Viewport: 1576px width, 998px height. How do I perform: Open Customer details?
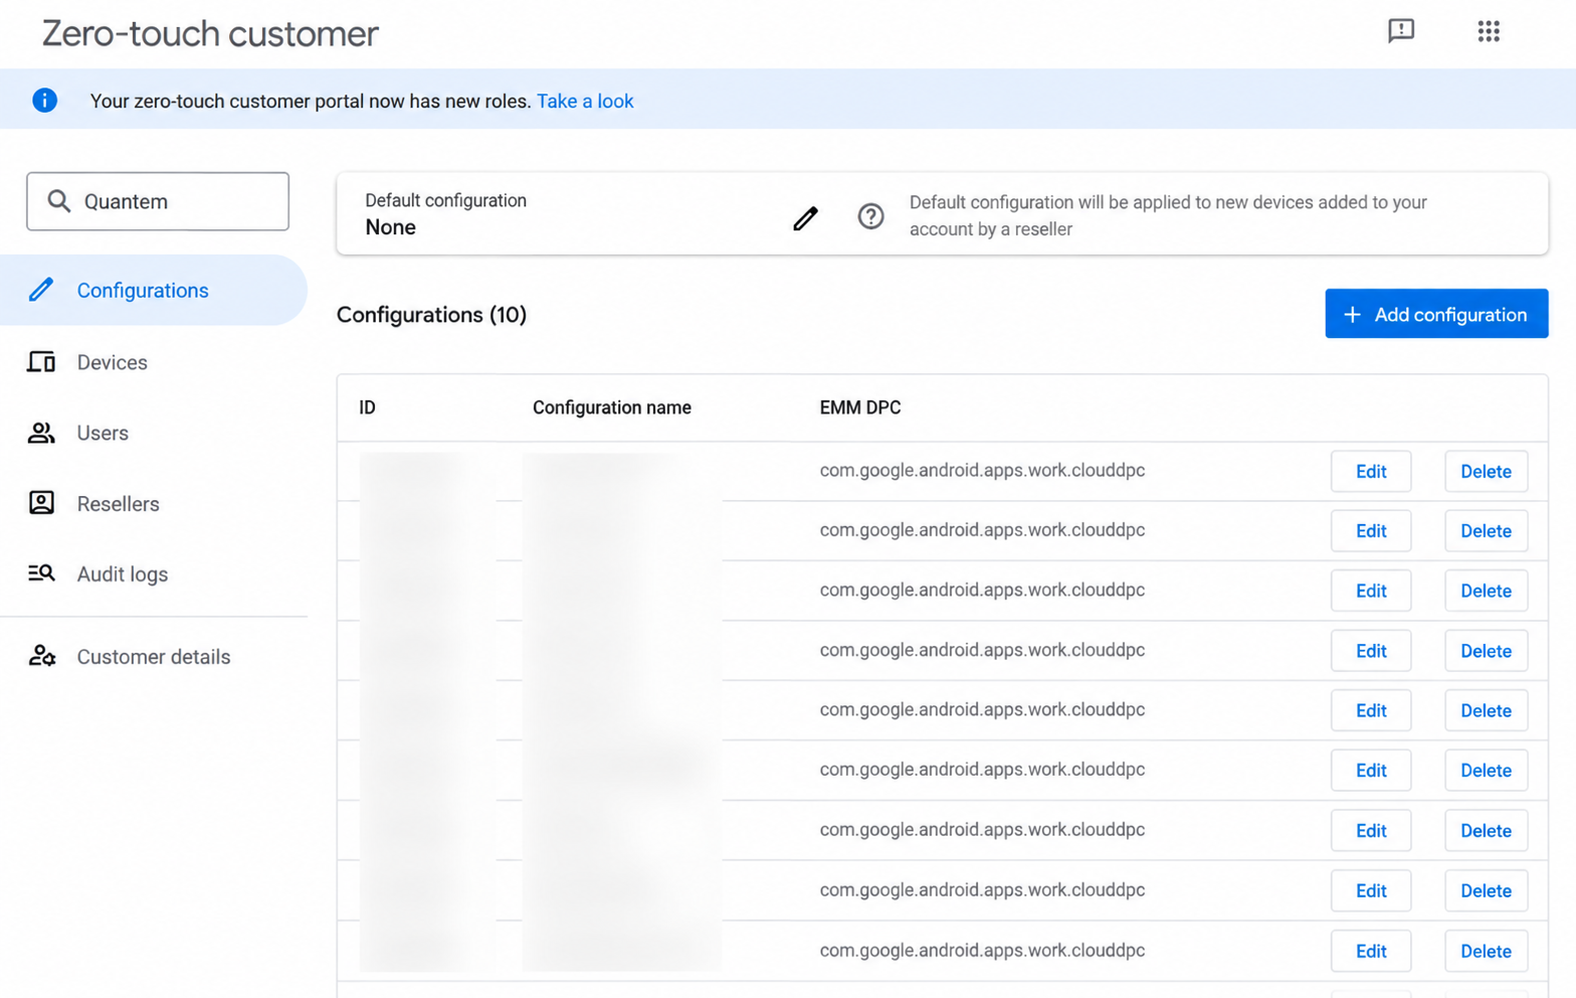coord(153,657)
